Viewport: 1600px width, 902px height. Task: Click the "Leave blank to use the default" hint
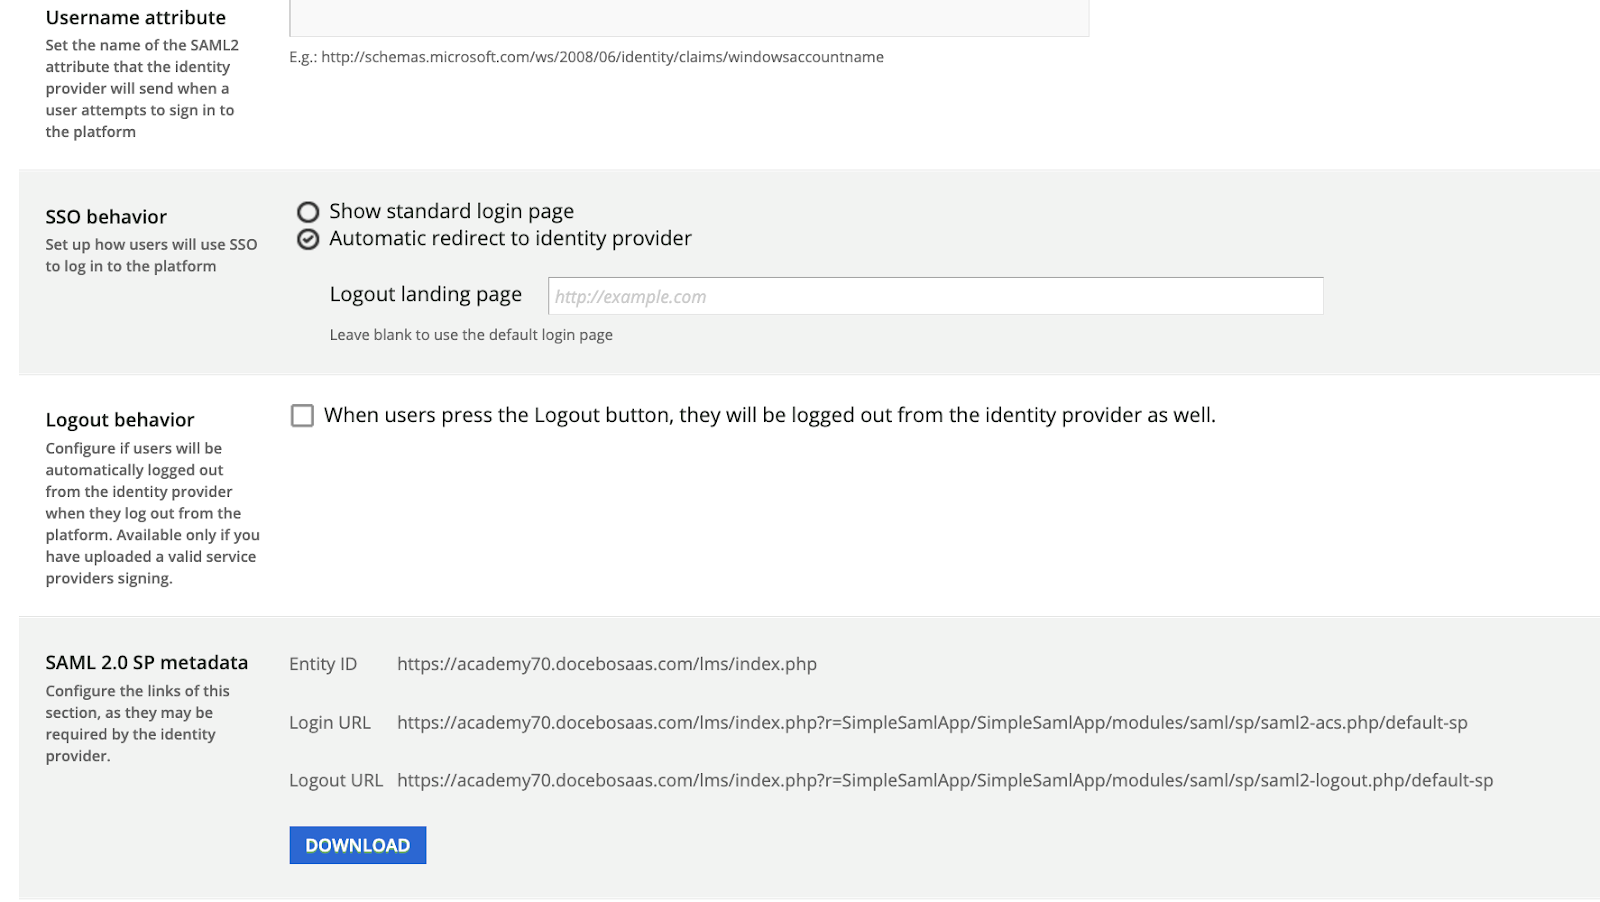pos(471,335)
